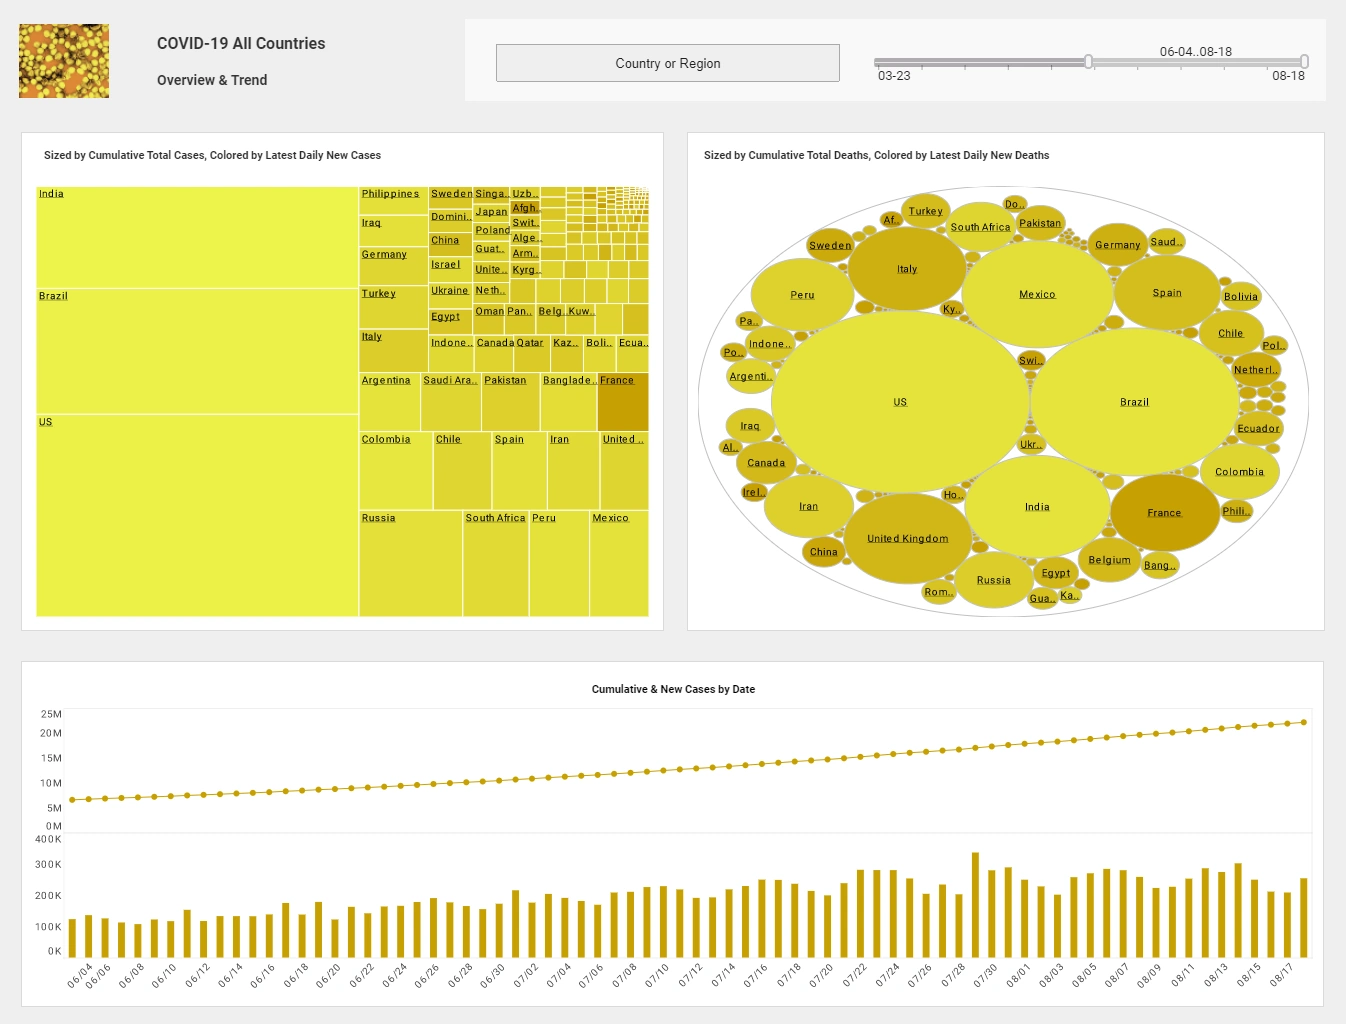1346x1024 pixels.
Task: Select Germany in the cases treemap
Action: [x=394, y=265]
